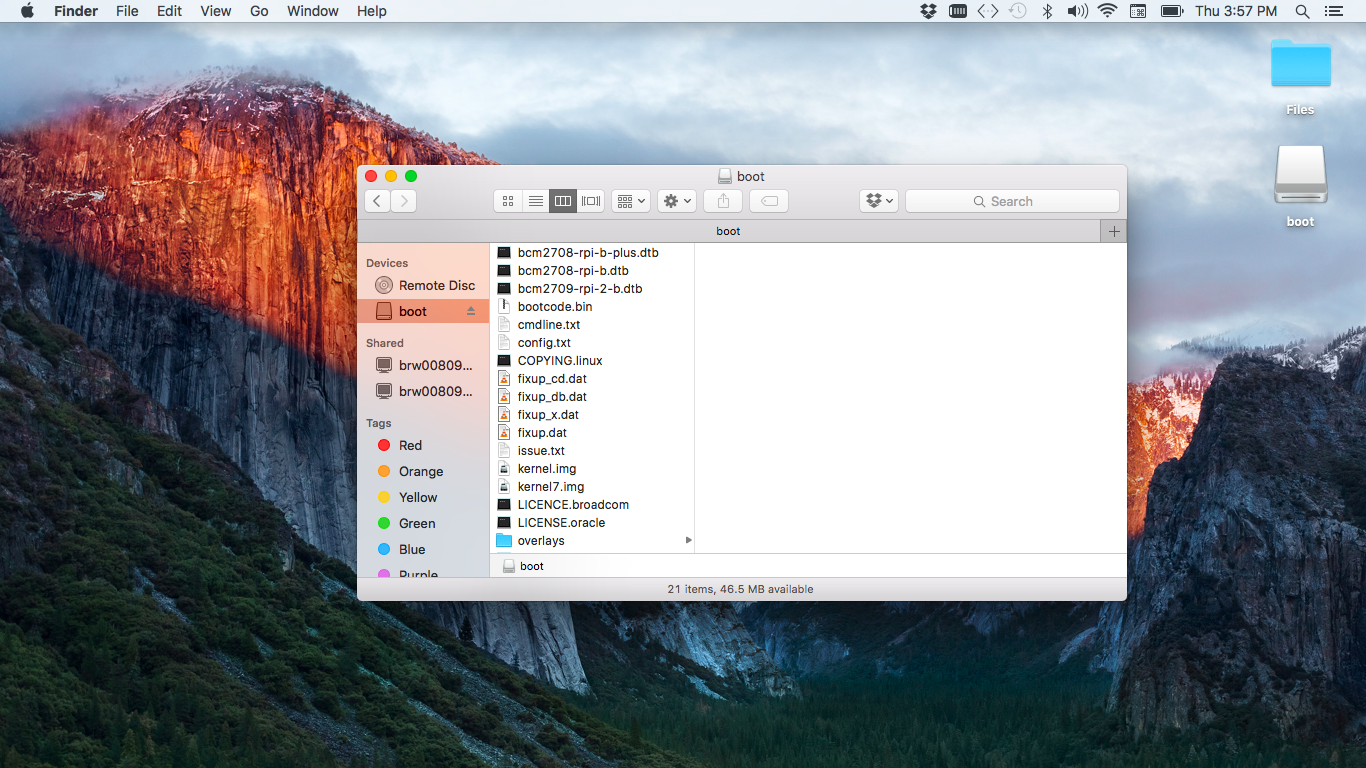Select boot drive icon on desktop

(1300, 186)
